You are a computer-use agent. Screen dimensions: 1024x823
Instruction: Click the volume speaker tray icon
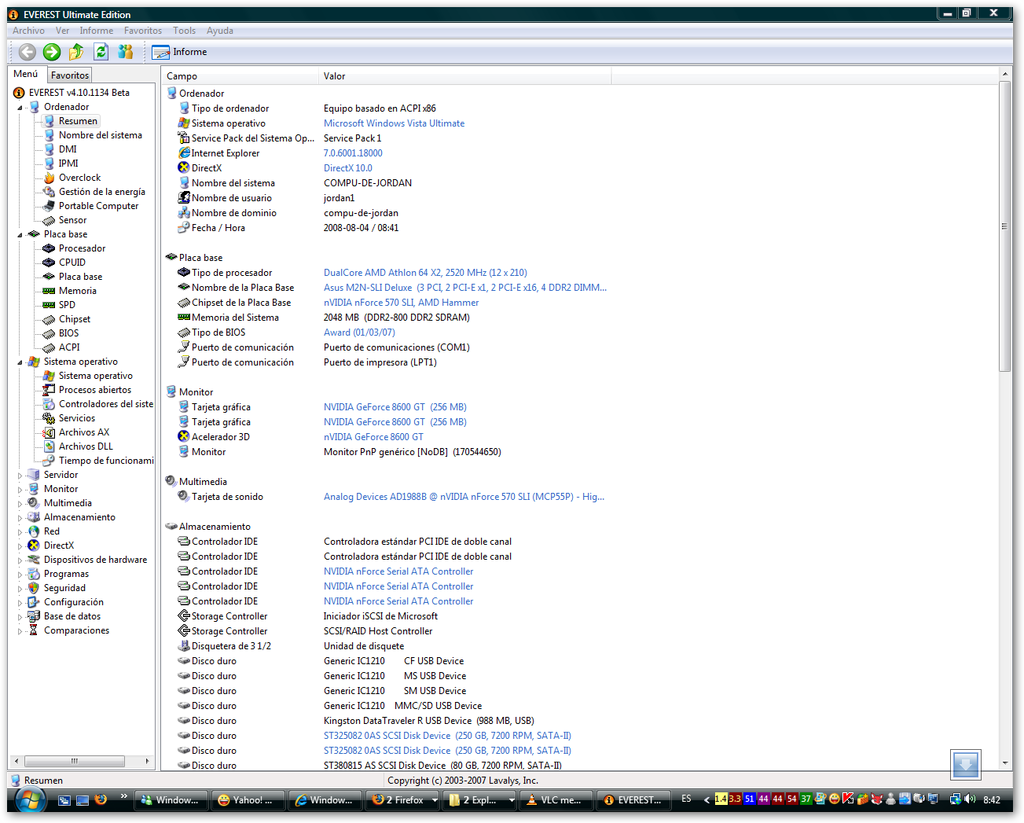tap(970, 799)
